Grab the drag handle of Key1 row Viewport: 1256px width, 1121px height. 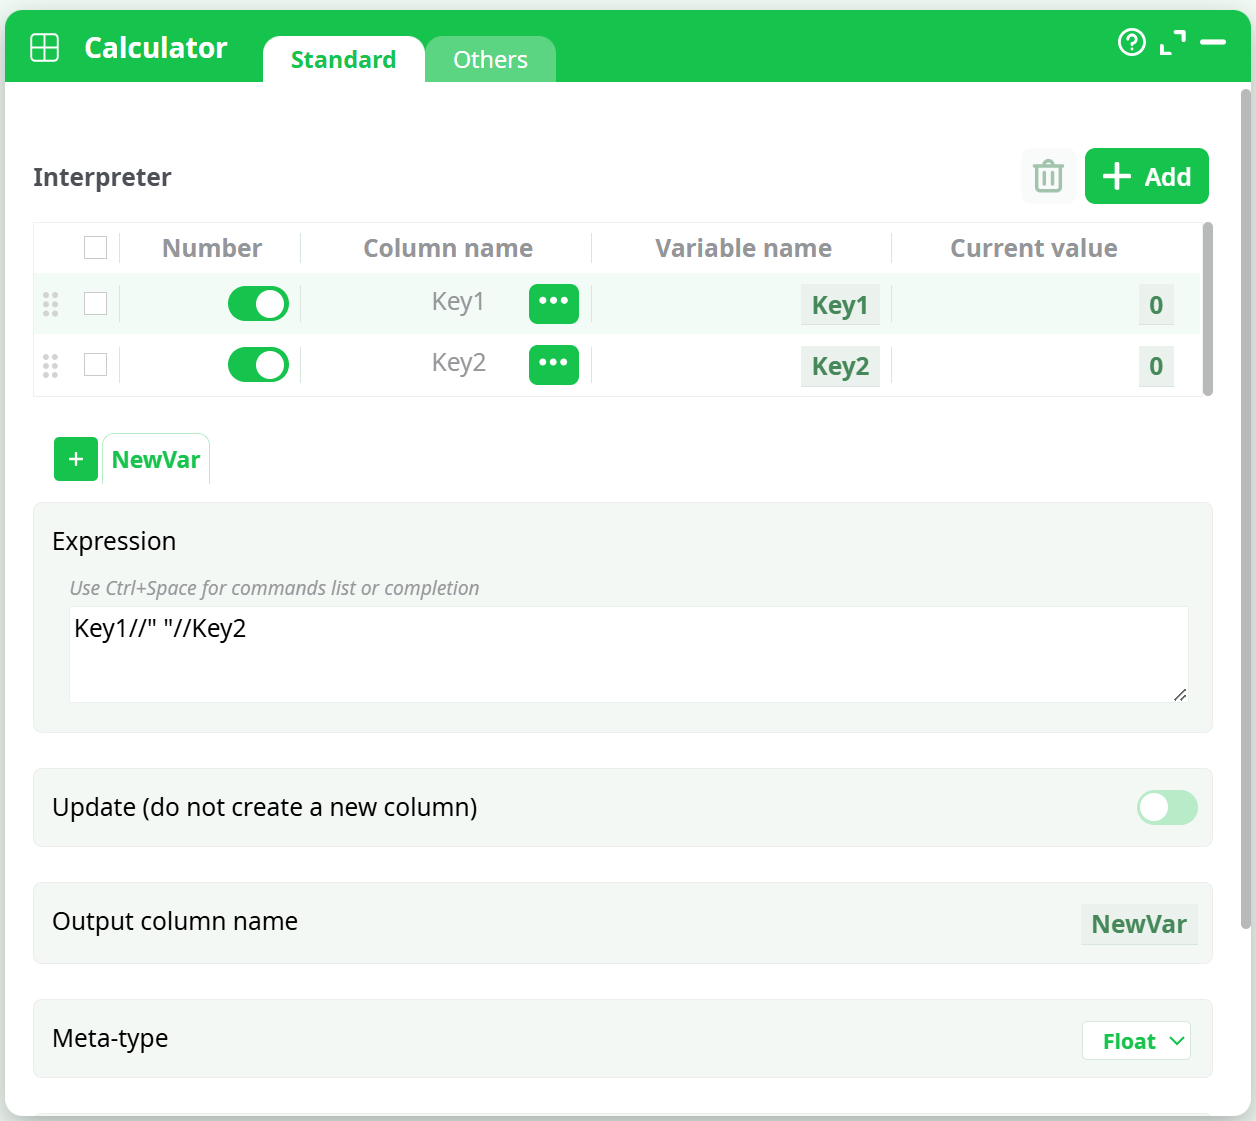[51, 304]
